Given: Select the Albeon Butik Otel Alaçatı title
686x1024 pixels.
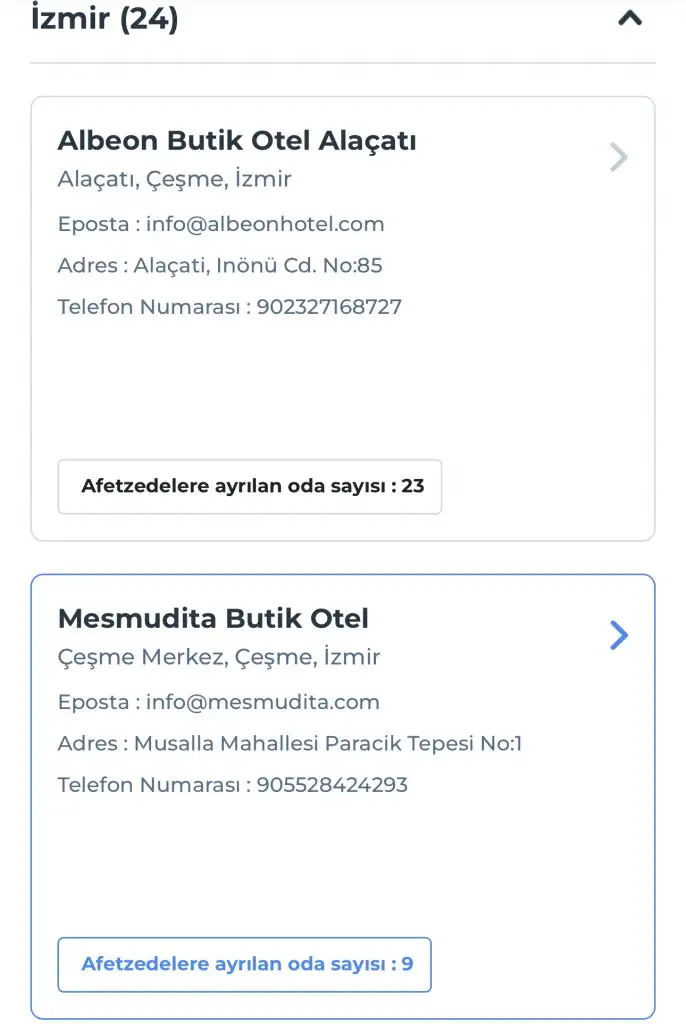Looking at the screenshot, I should (x=237, y=141).
